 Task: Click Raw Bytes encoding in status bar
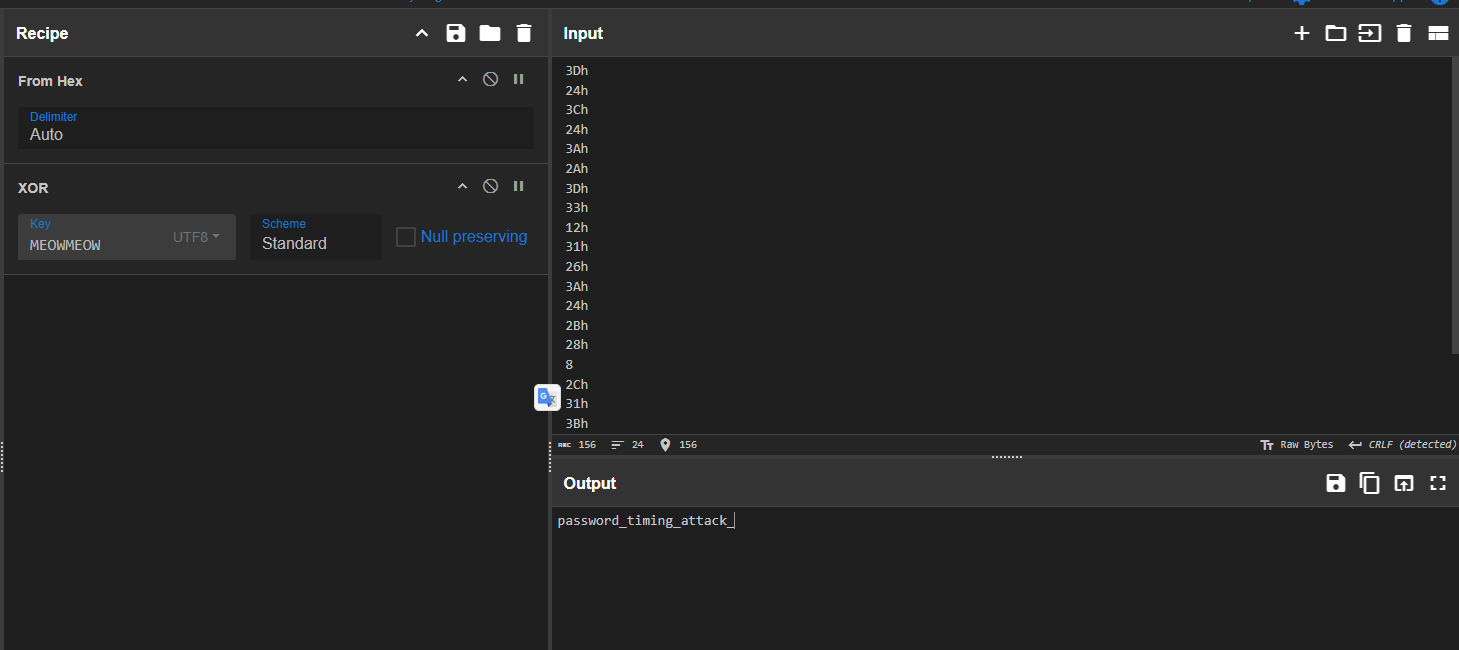tap(1297, 444)
